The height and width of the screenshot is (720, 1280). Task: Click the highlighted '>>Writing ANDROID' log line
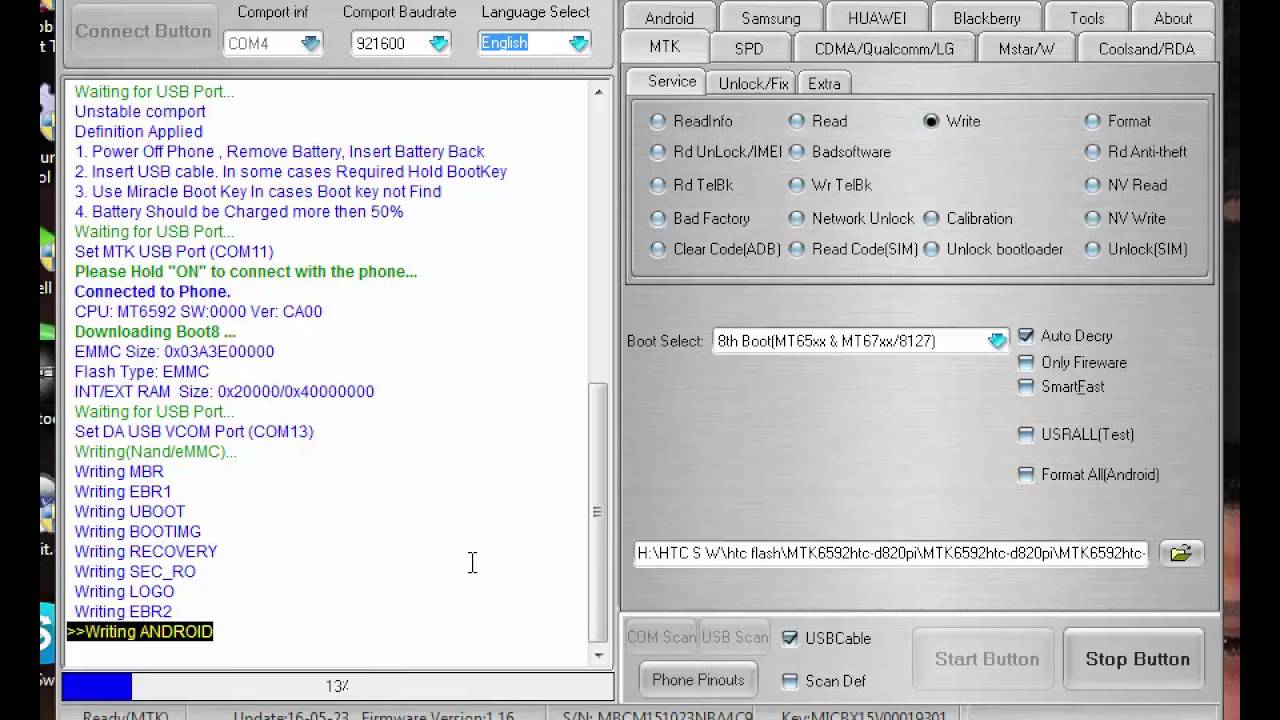click(x=140, y=631)
